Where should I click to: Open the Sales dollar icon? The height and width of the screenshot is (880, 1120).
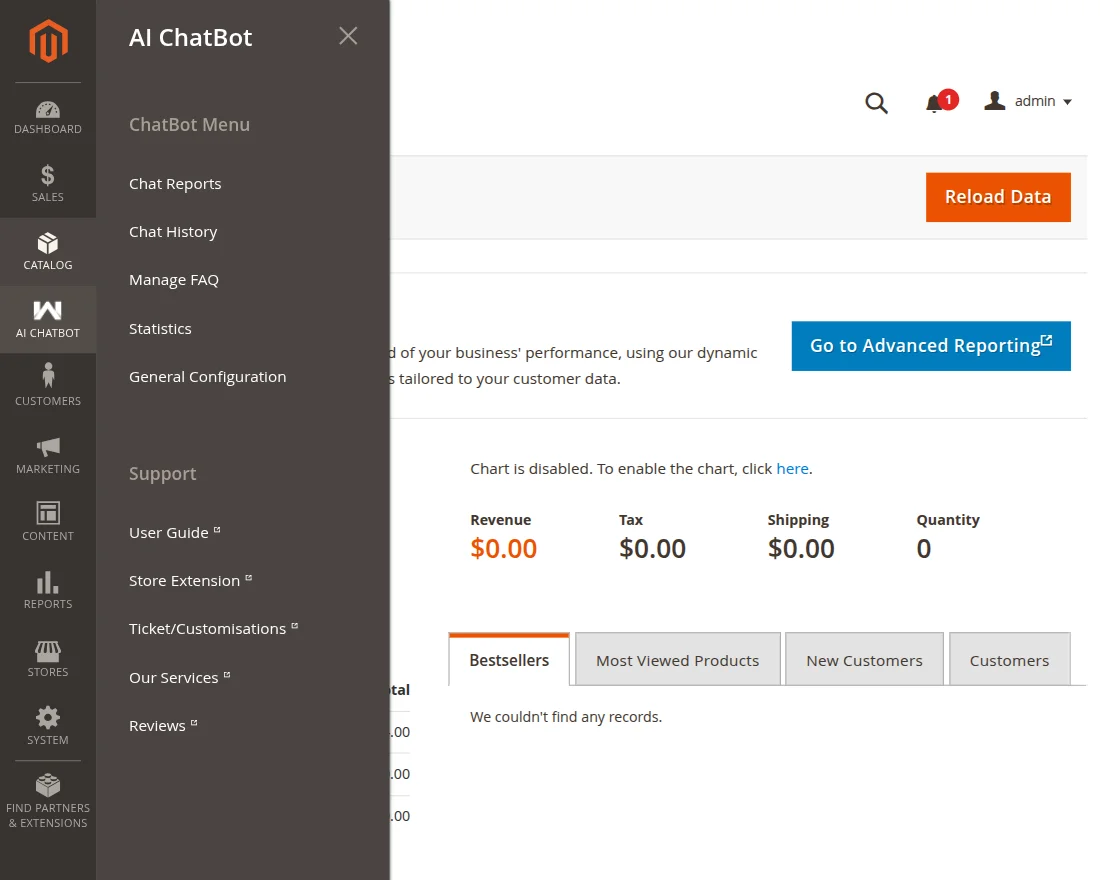(48, 177)
